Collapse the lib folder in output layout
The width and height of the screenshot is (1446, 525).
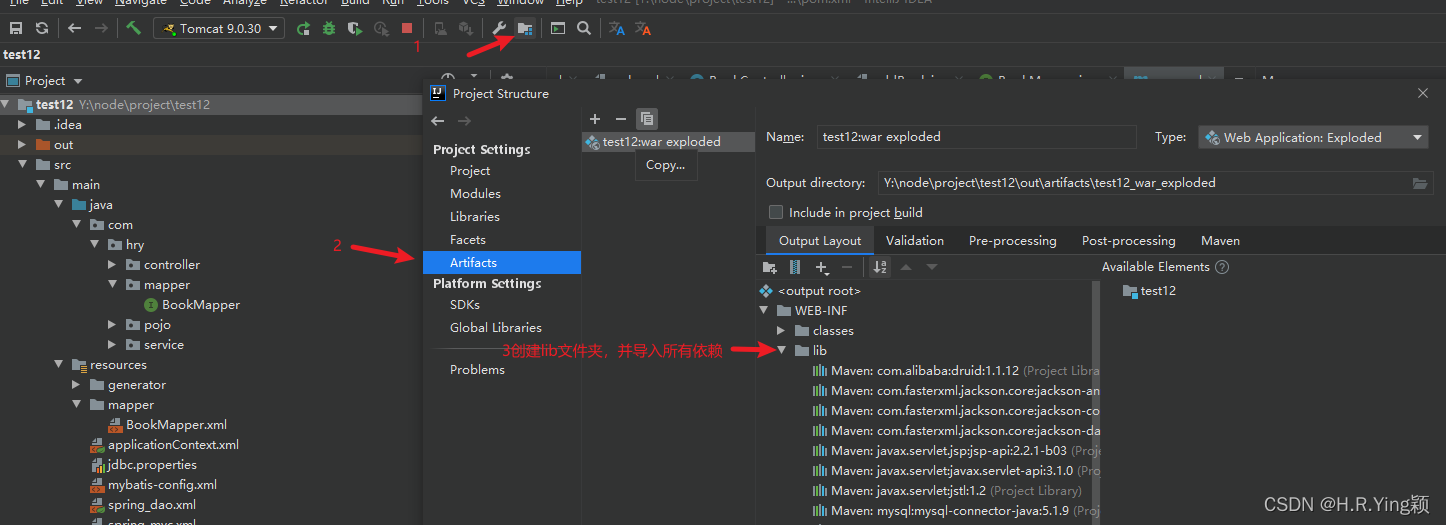click(x=782, y=351)
